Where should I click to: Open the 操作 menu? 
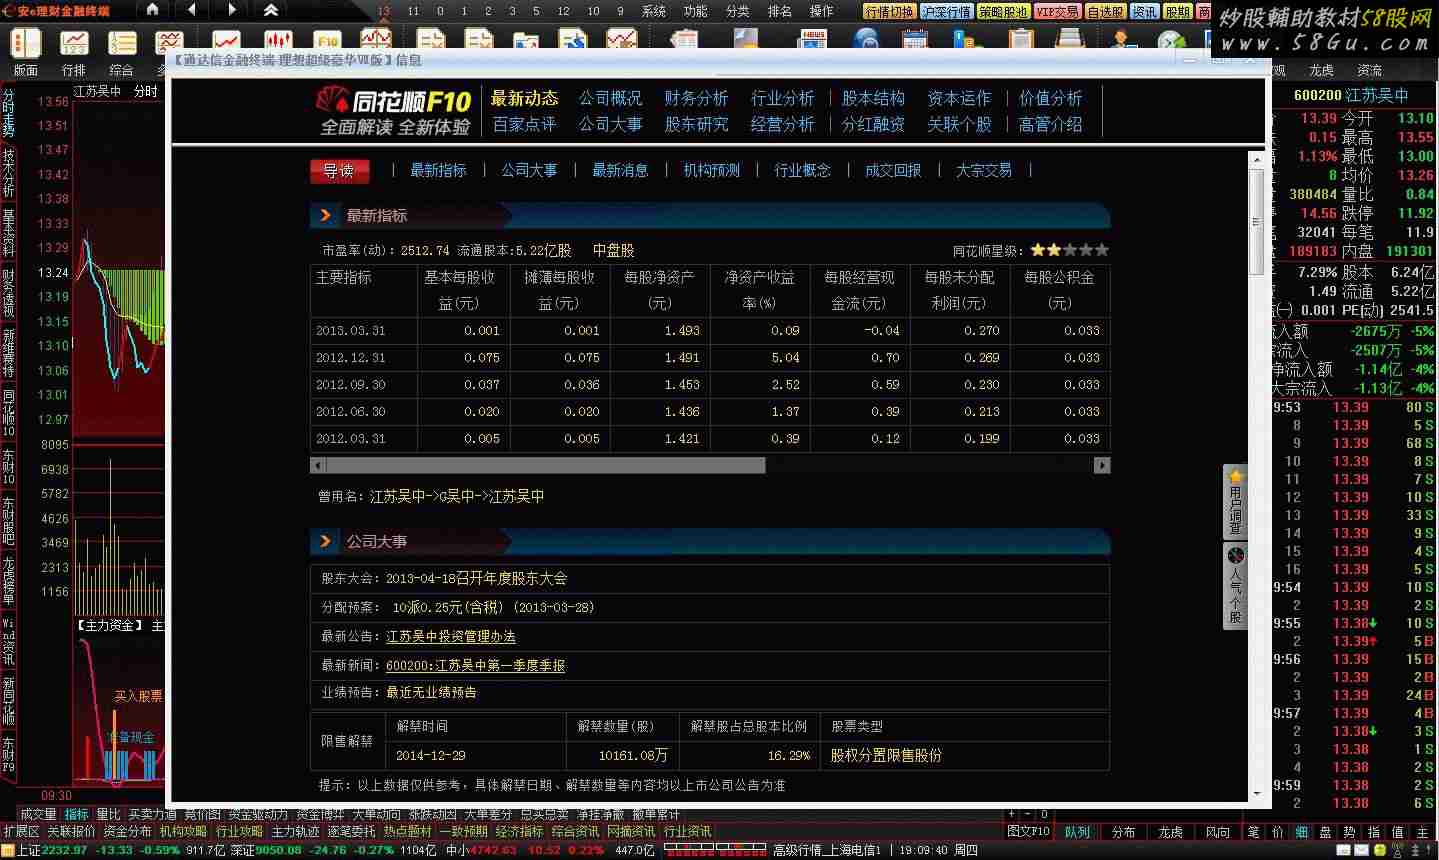[822, 11]
